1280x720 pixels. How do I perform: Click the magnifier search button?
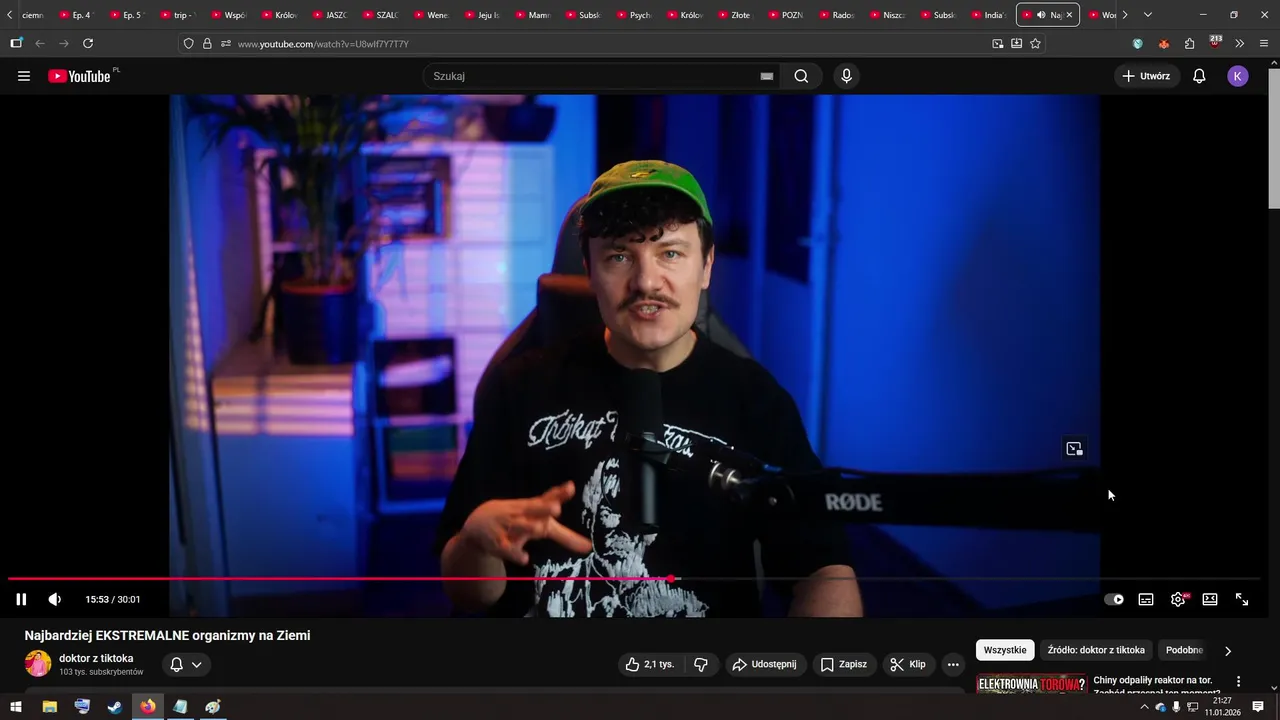coord(801,76)
